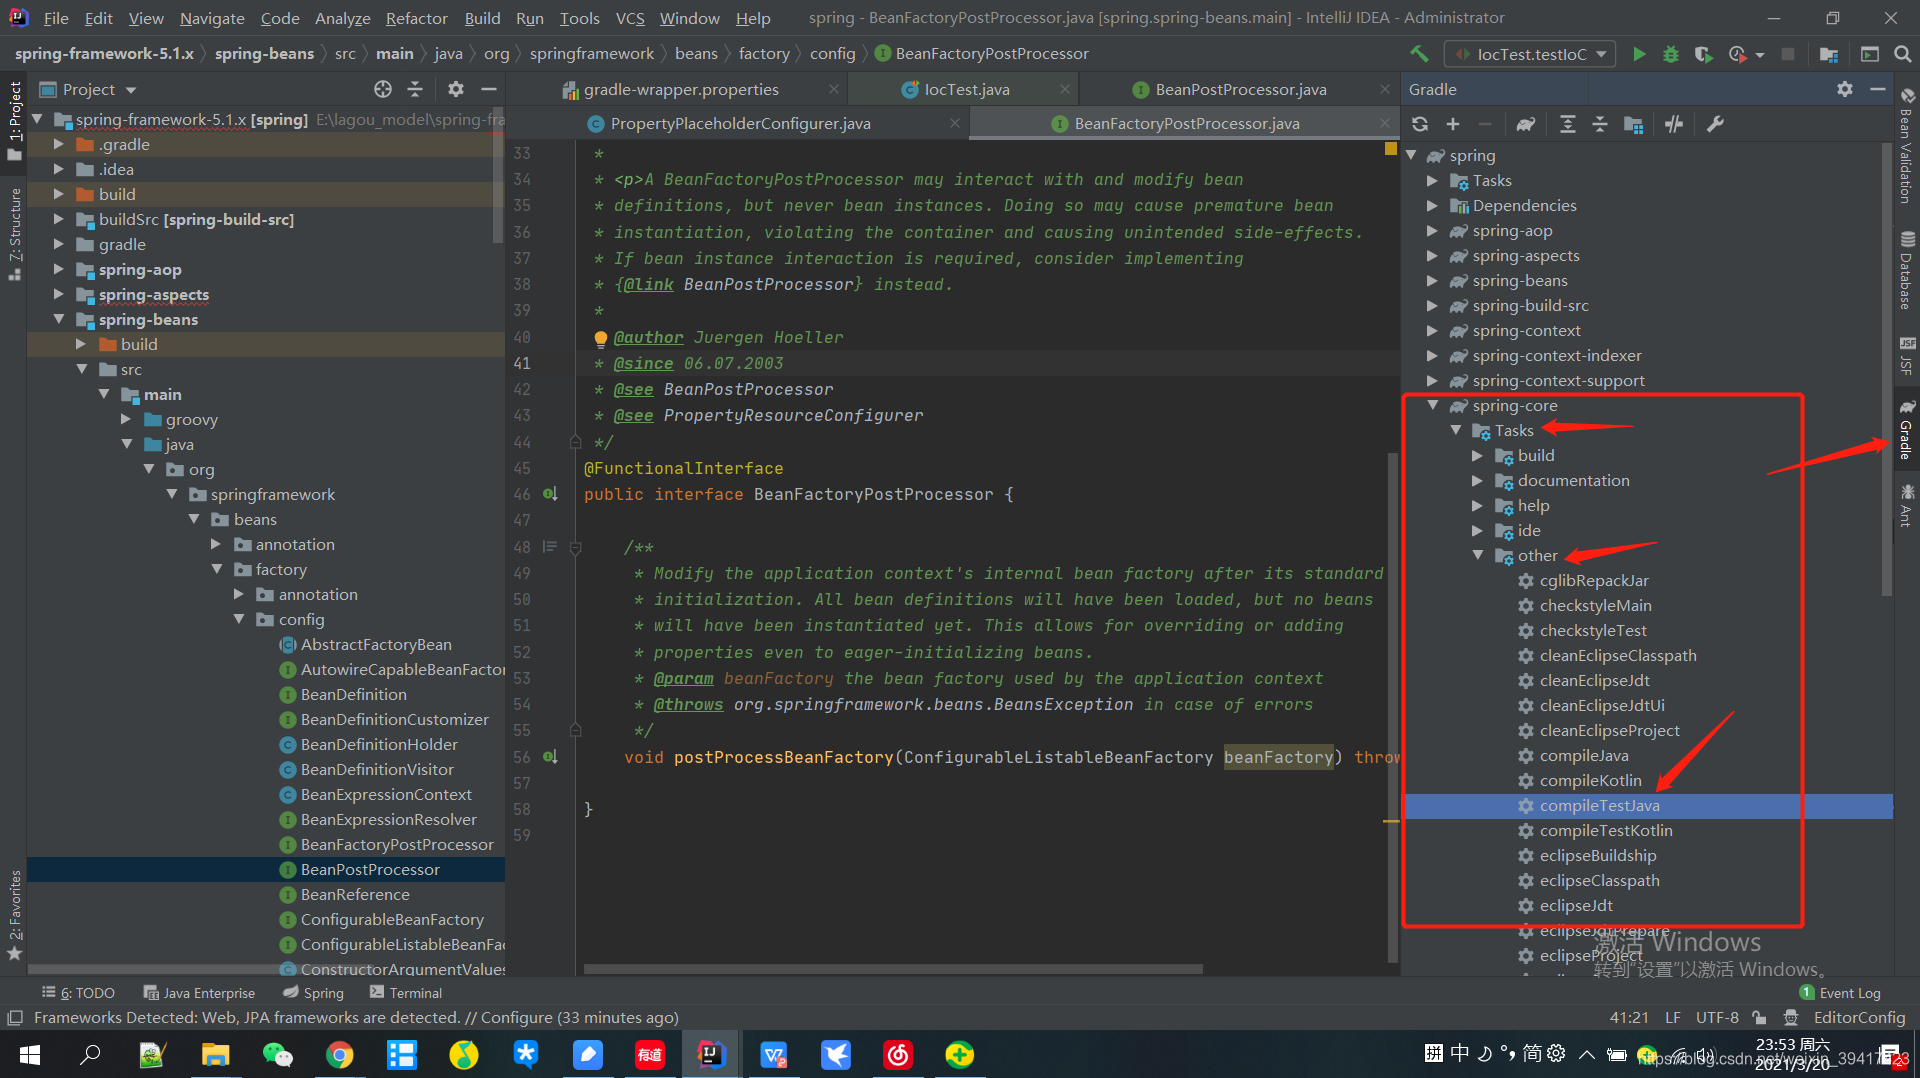Open the Refactor menu
The image size is (1920, 1078).
(416, 18)
